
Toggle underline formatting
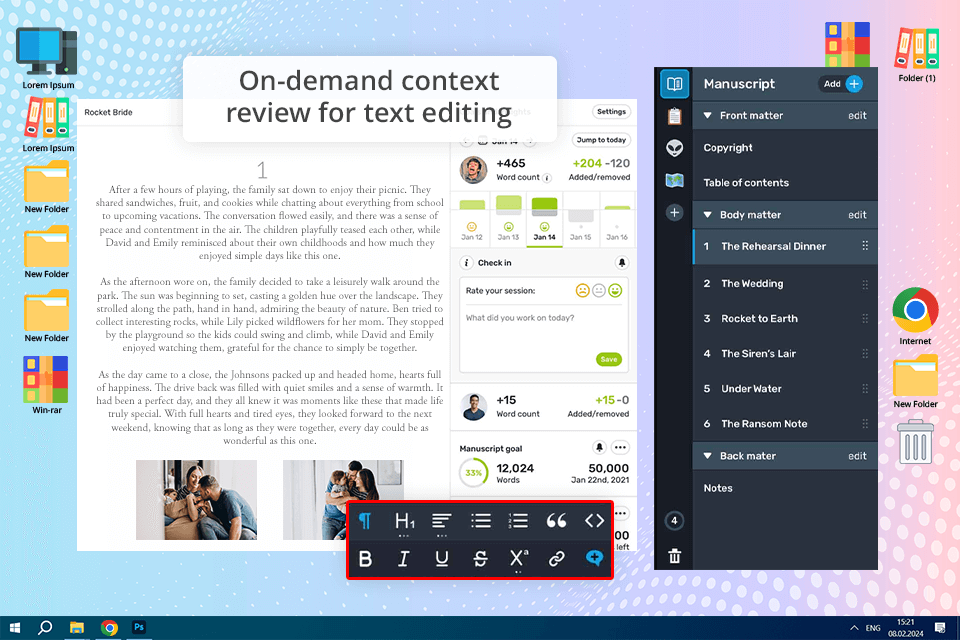tap(441, 559)
